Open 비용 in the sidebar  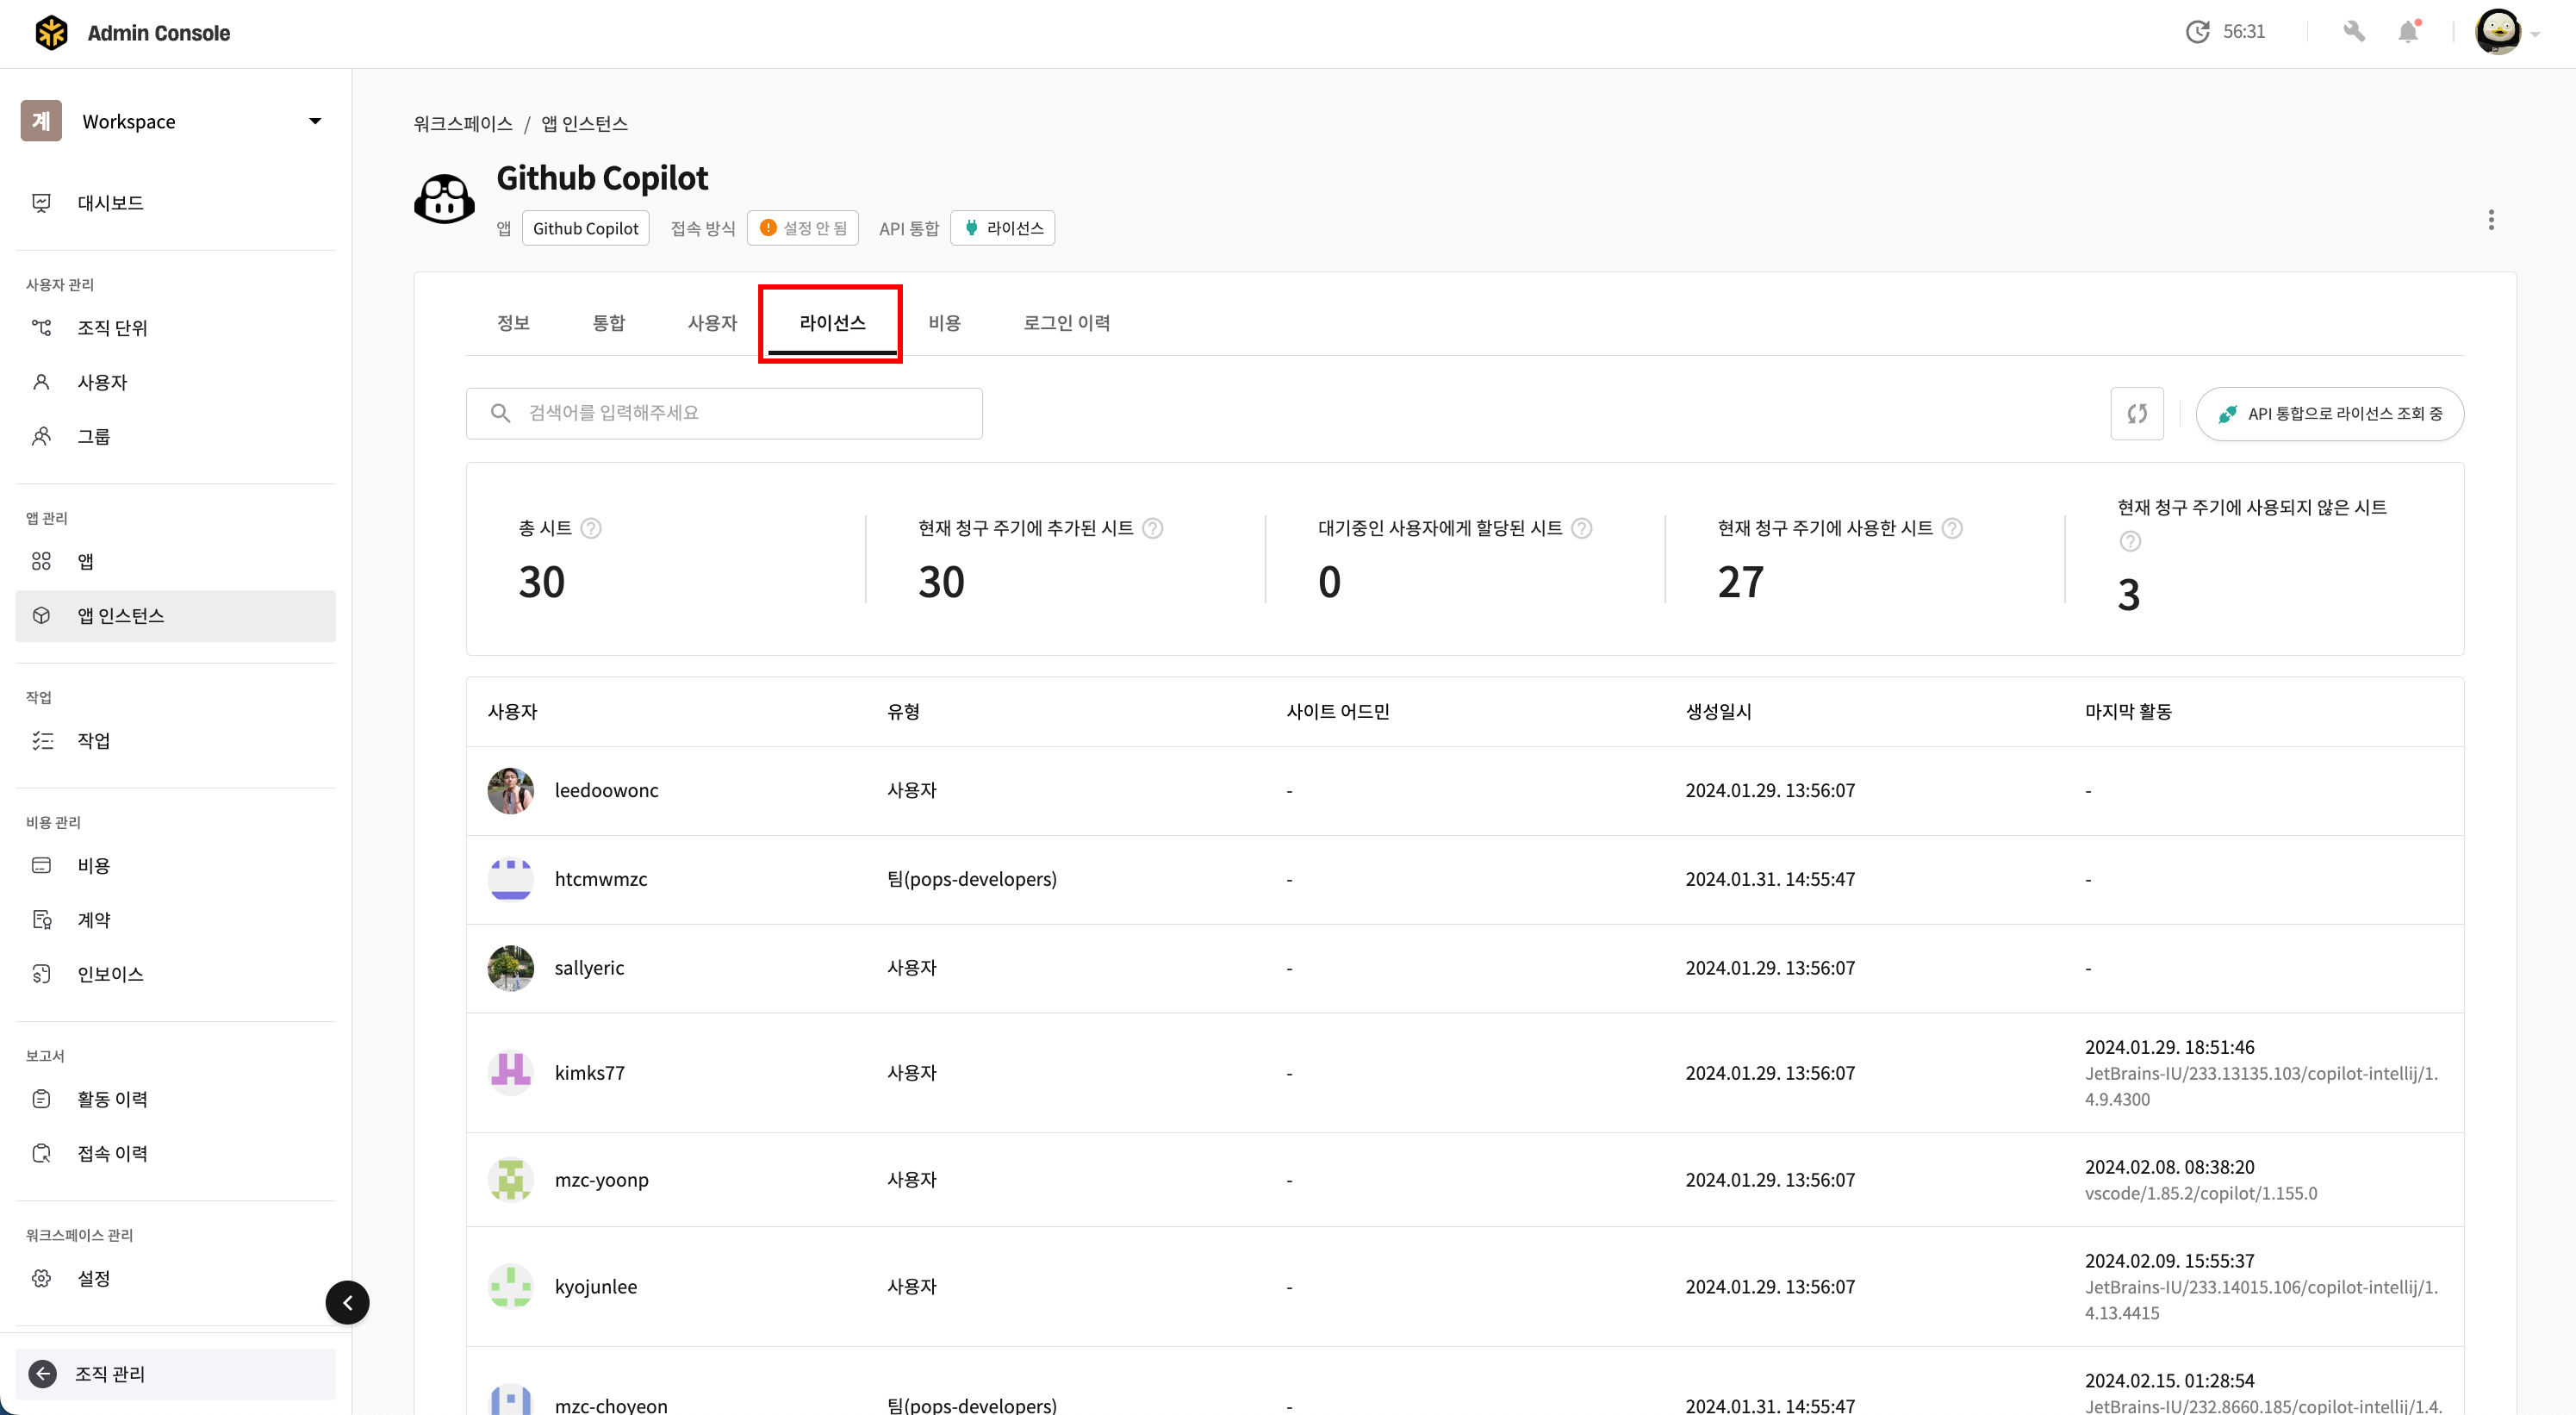pyautogui.click(x=175, y=866)
